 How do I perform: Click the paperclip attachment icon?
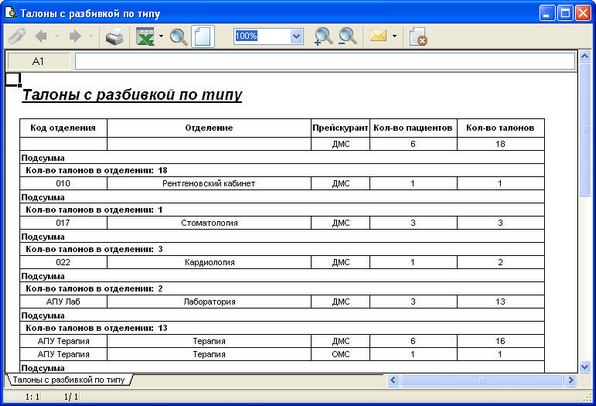(x=17, y=36)
